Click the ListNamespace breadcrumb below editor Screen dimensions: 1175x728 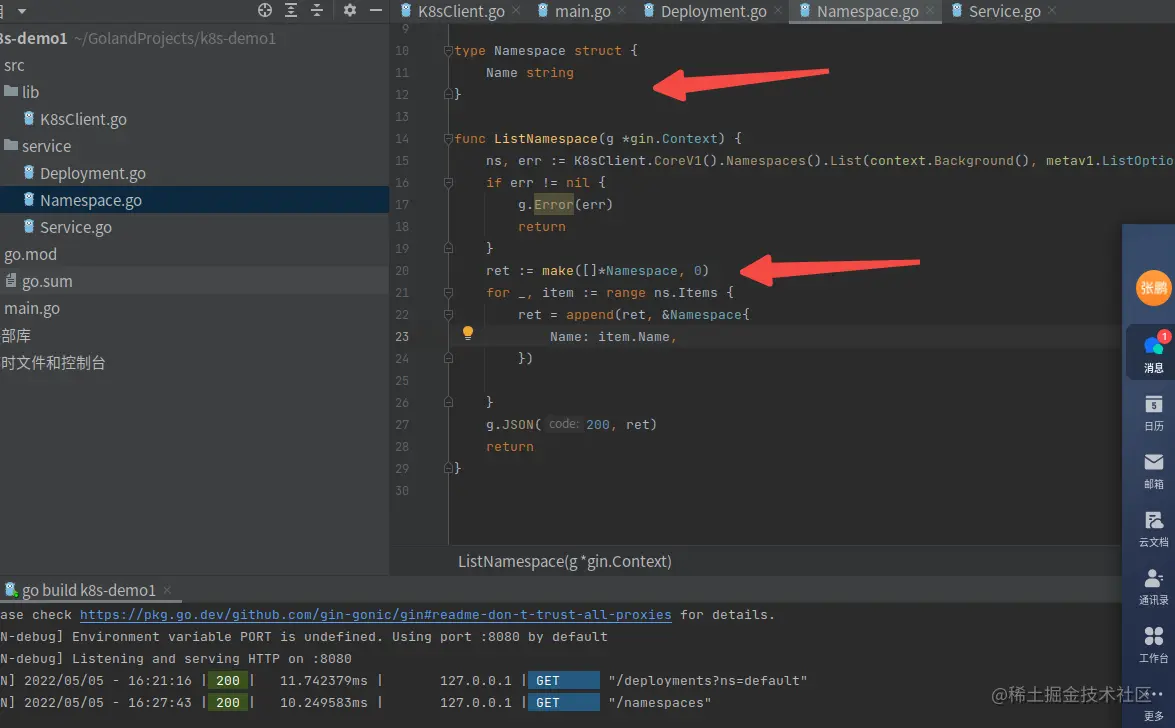click(x=564, y=562)
